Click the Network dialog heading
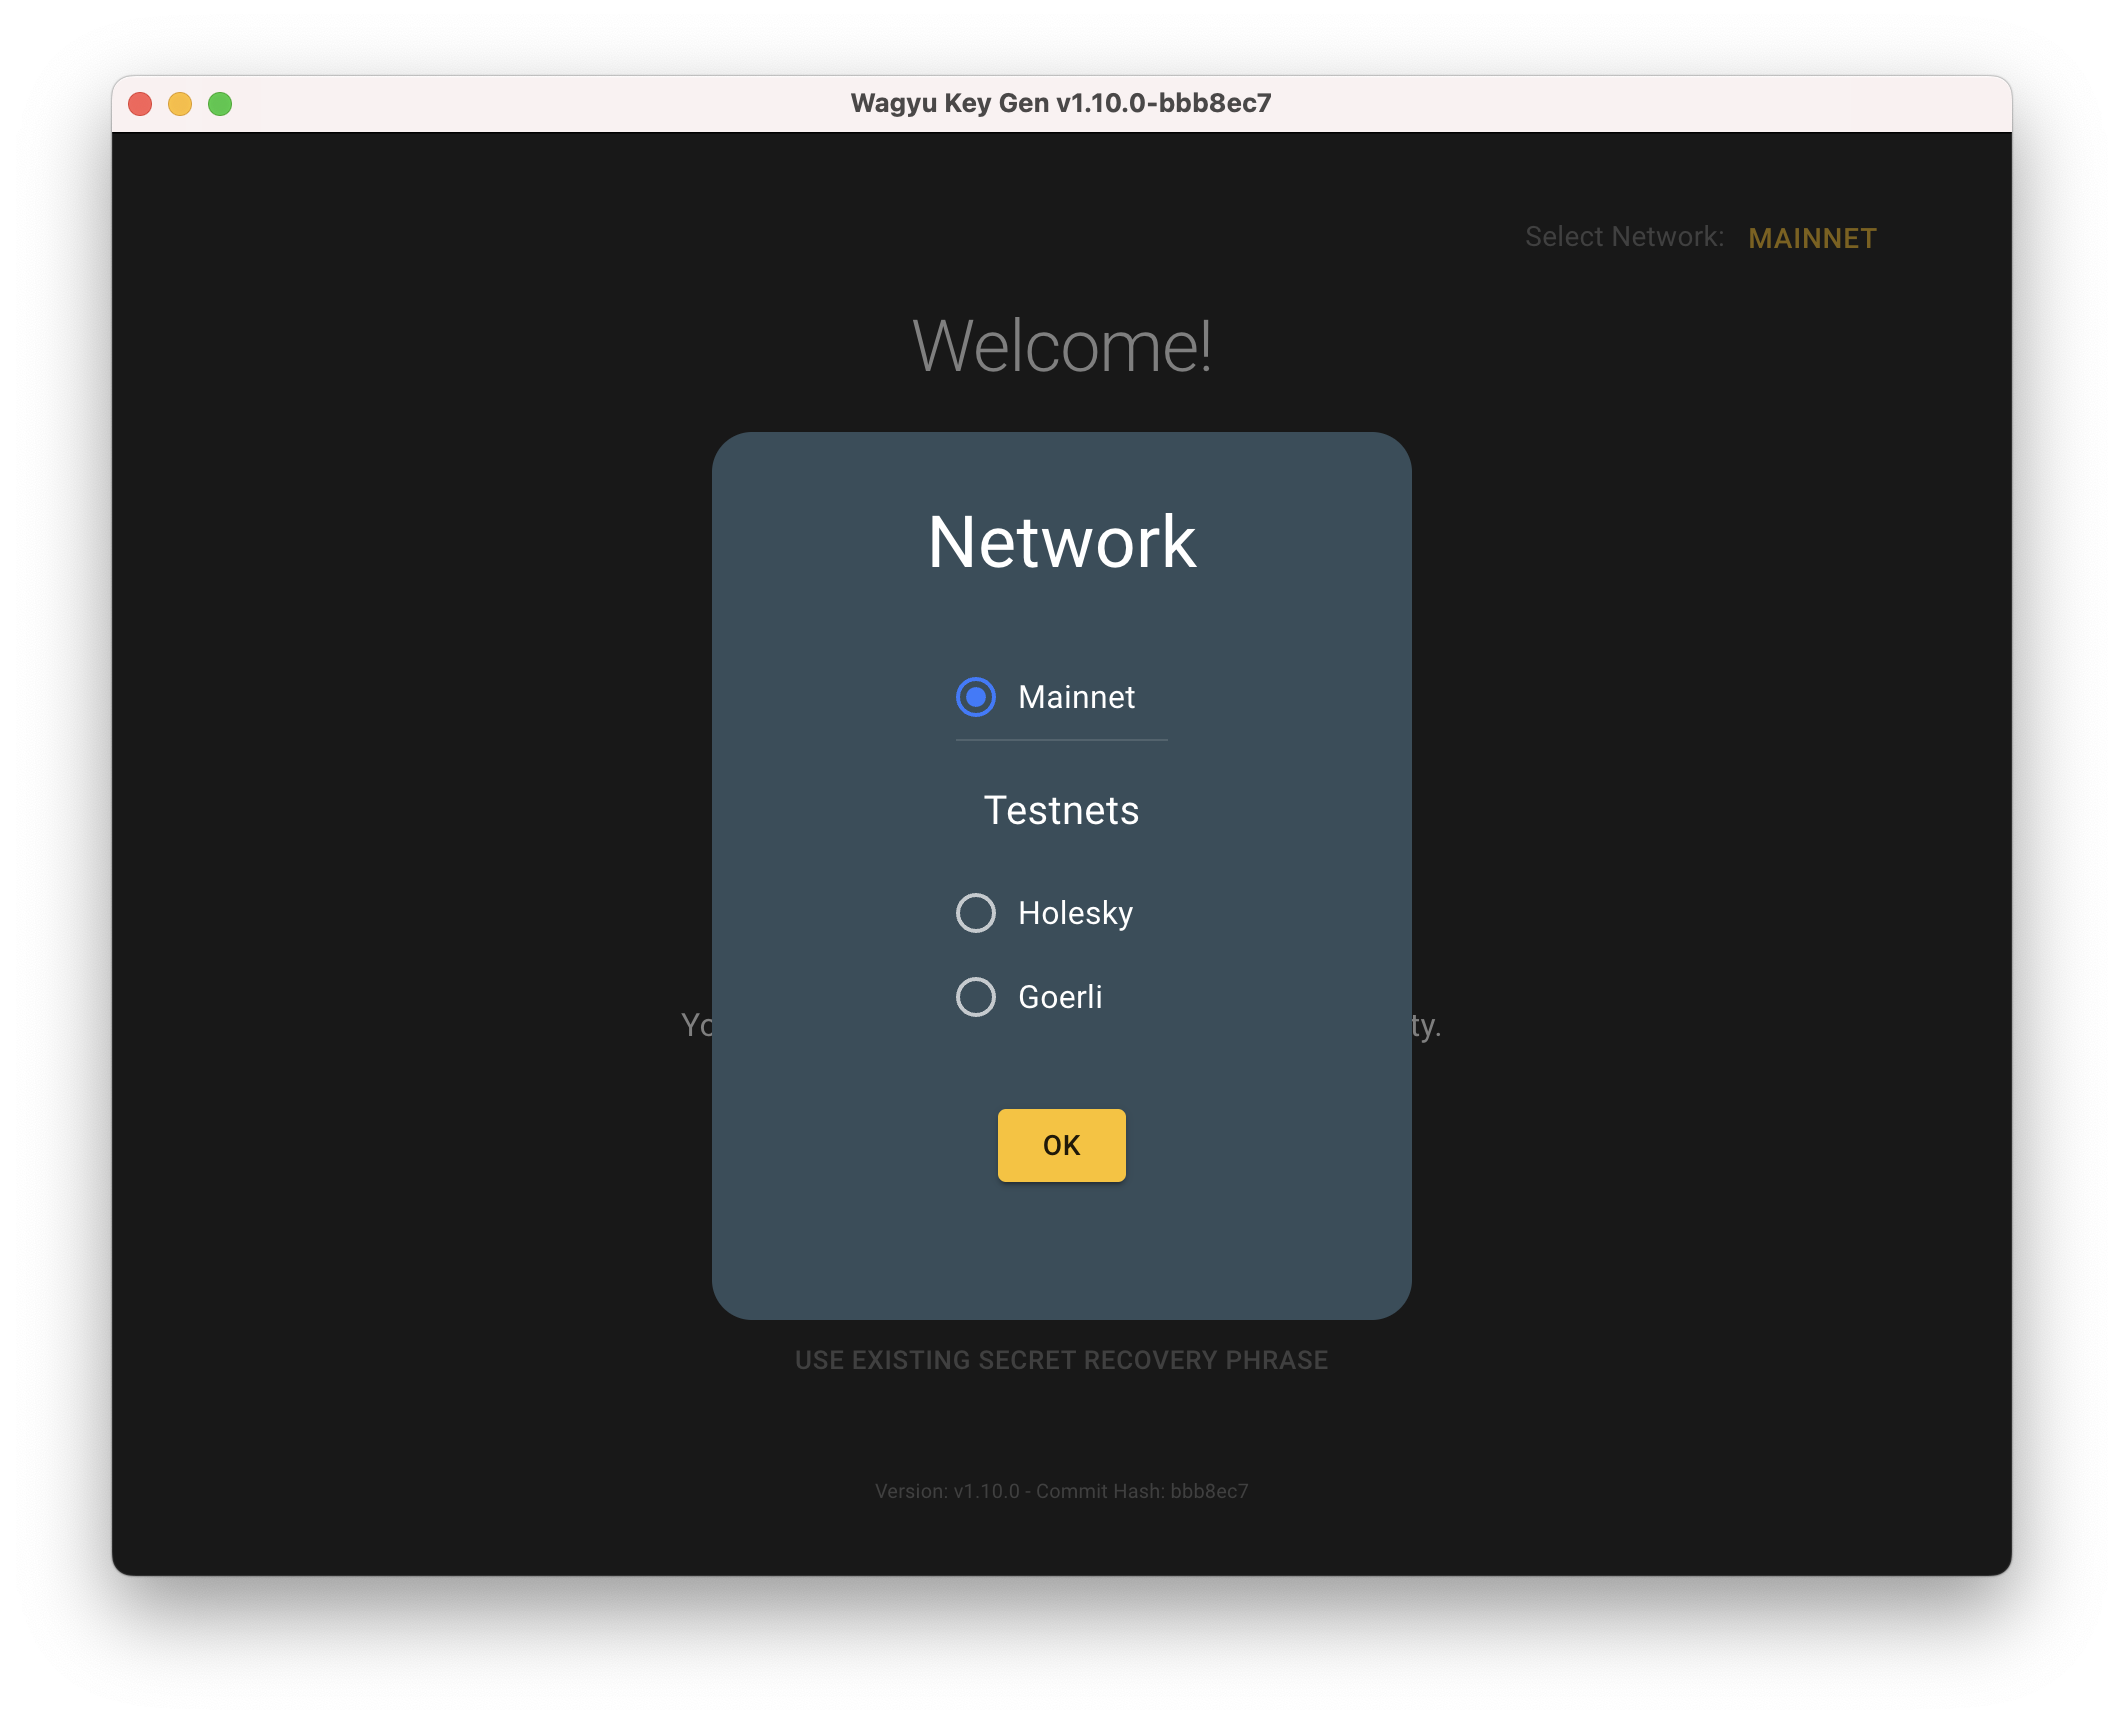This screenshot has width=2124, height=1724. coord(1061,542)
